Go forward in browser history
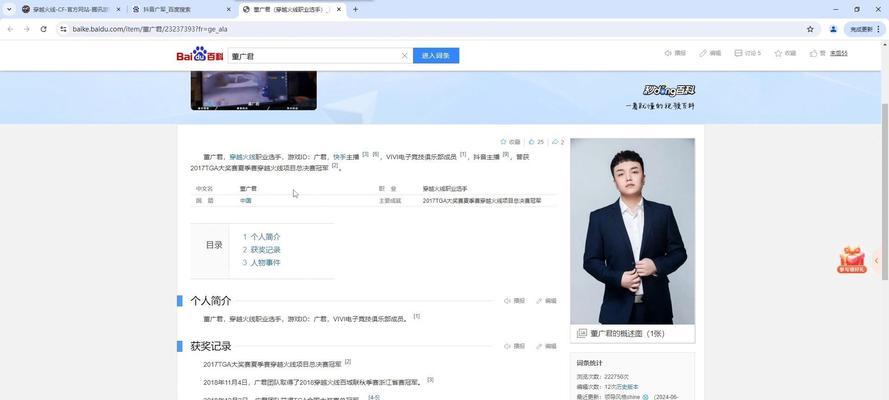The width and height of the screenshot is (889, 400). pos(27,29)
